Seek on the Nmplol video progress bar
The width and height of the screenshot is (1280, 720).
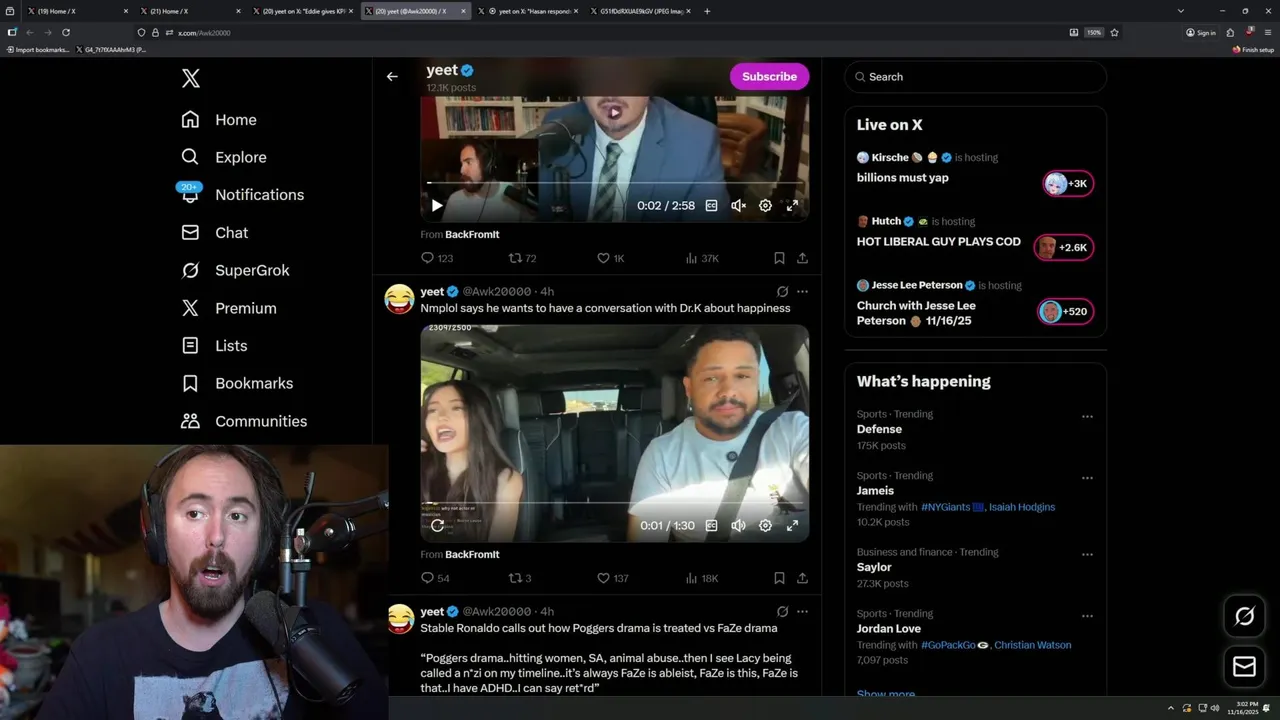point(614,504)
